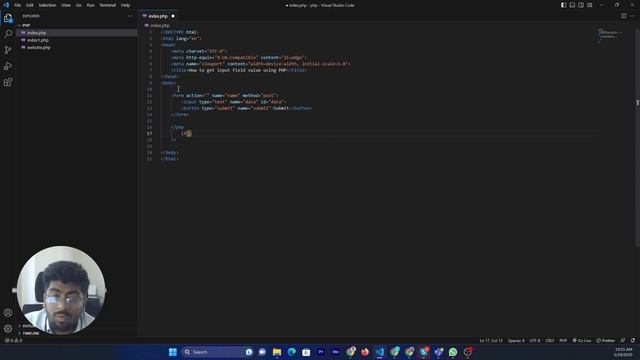This screenshot has width=640, height=360.
Task: Open the Selection menu
Action: (x=47, y=5)
